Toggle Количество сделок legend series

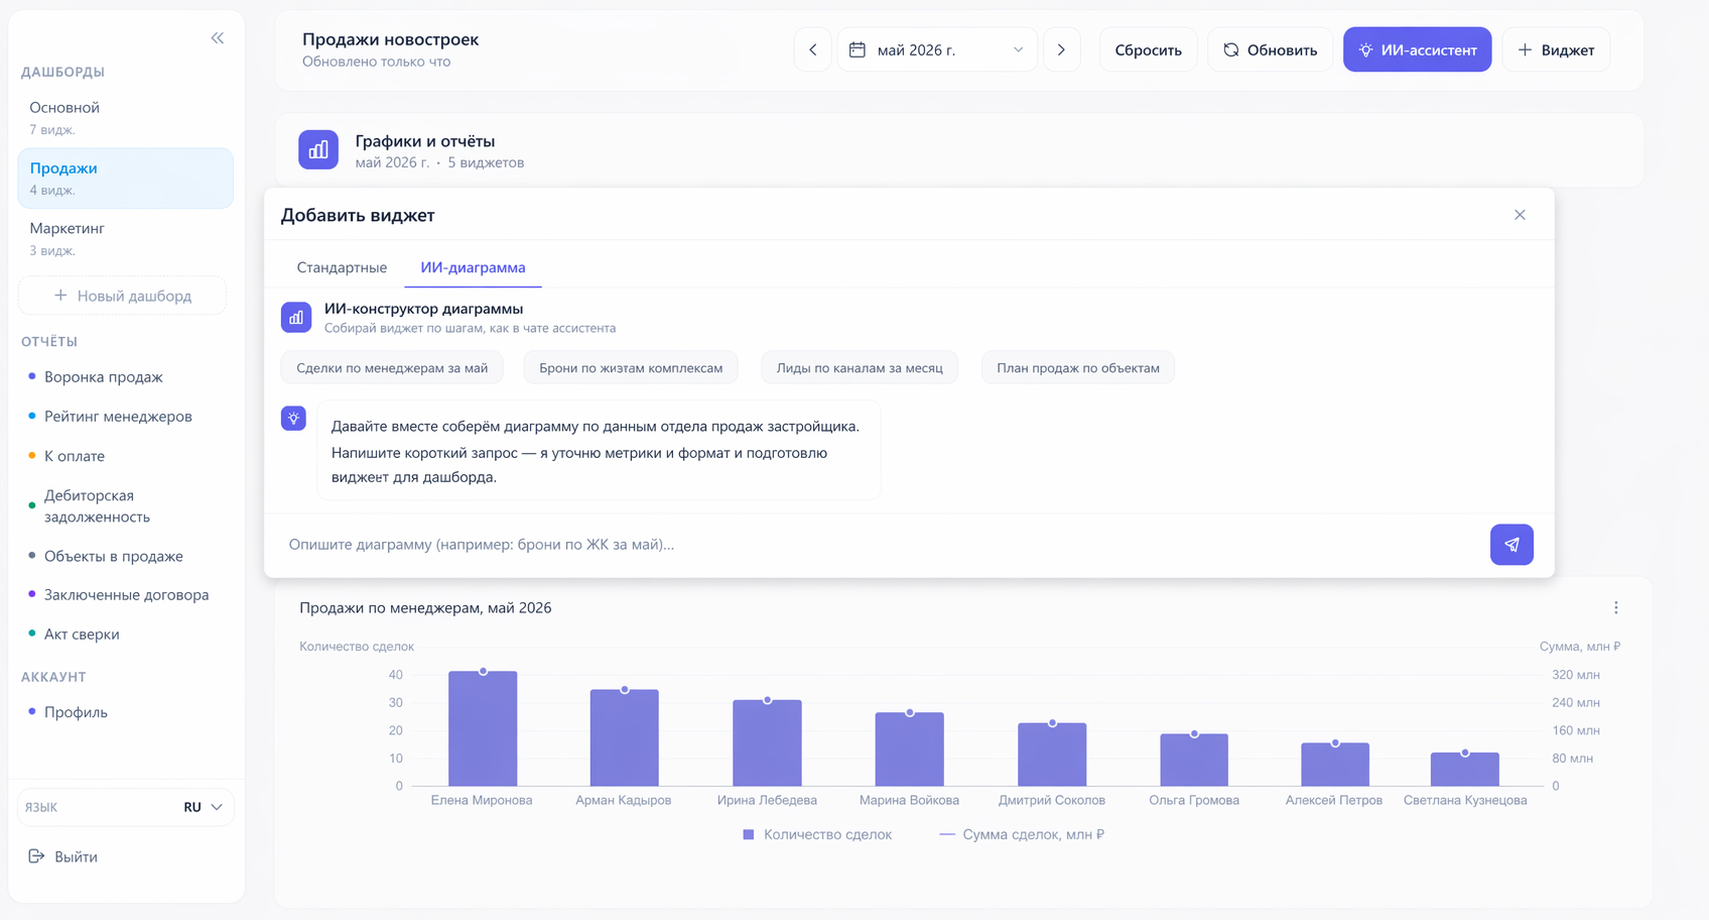pyautogui.click(x=817, y=834)
